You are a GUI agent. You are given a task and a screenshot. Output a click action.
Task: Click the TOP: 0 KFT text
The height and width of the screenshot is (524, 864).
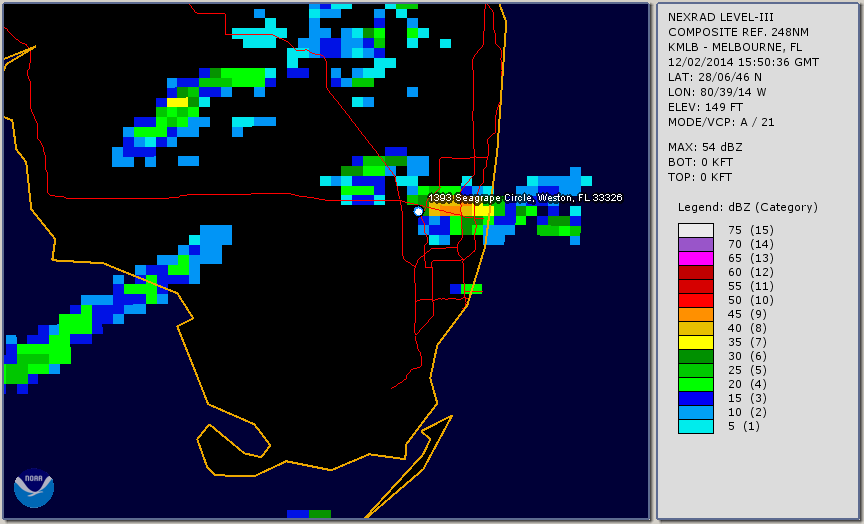tap(700, 177)
